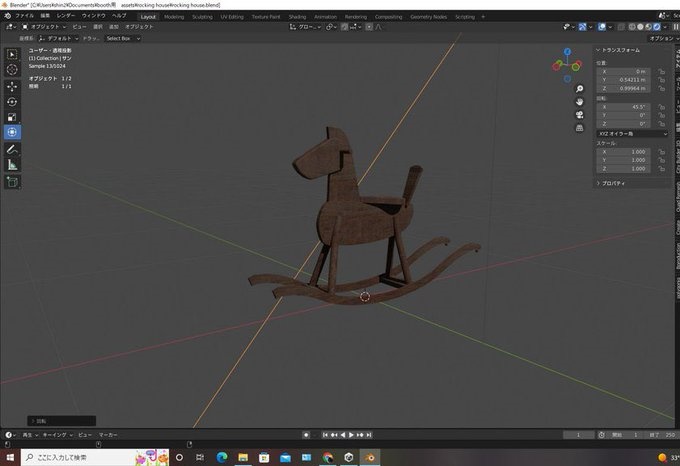
Task: Toggle lock on scale X
Action: point(661,152)
